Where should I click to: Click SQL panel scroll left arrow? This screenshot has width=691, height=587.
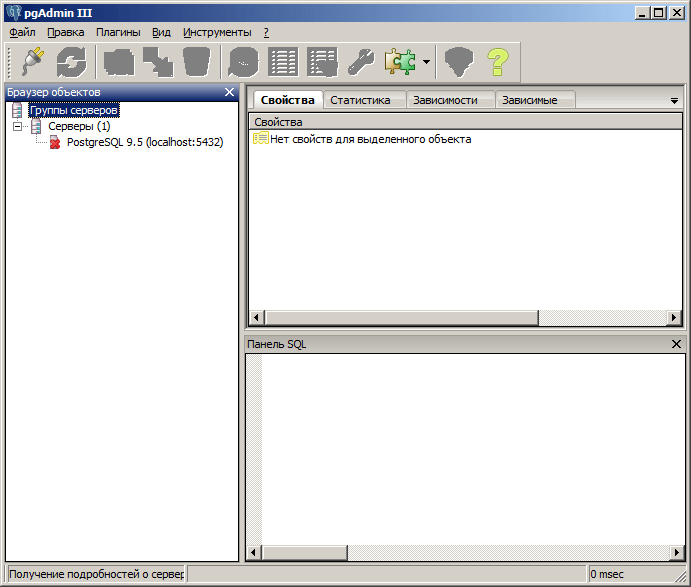coord(253,553)
